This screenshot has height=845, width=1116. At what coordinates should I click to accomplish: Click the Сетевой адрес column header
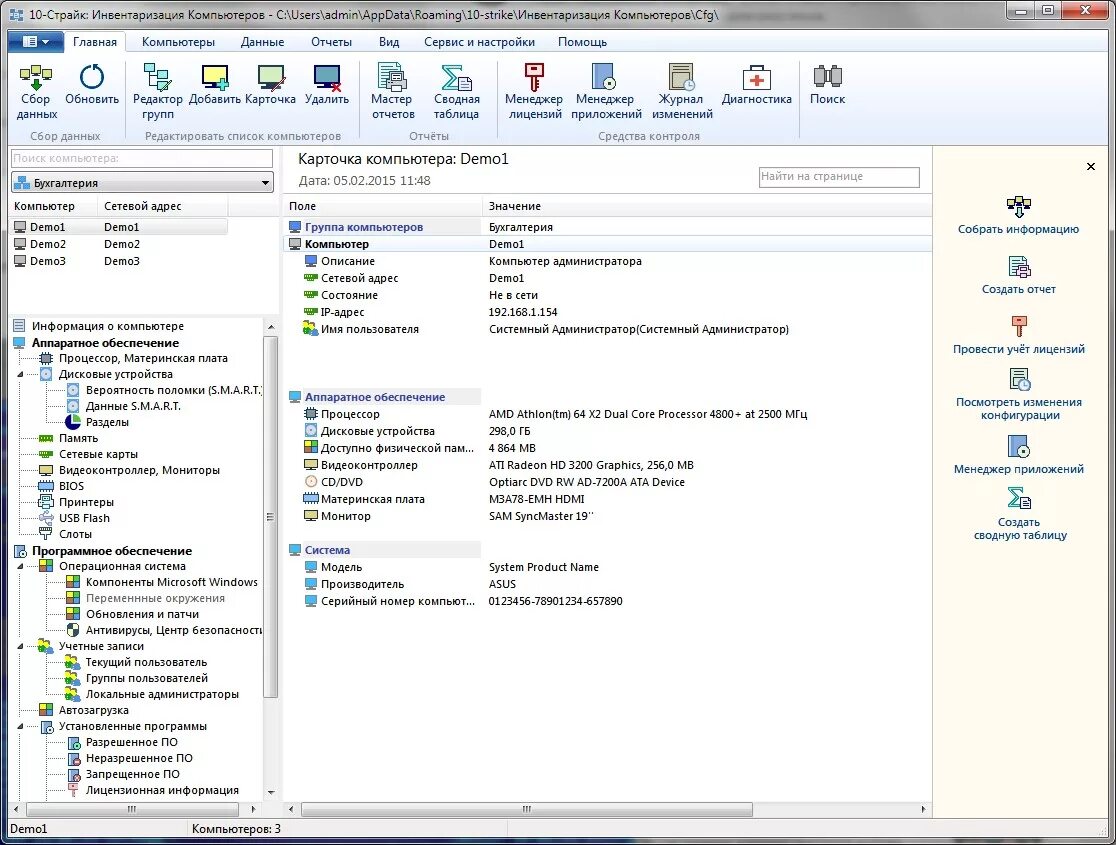coord(162,206)
